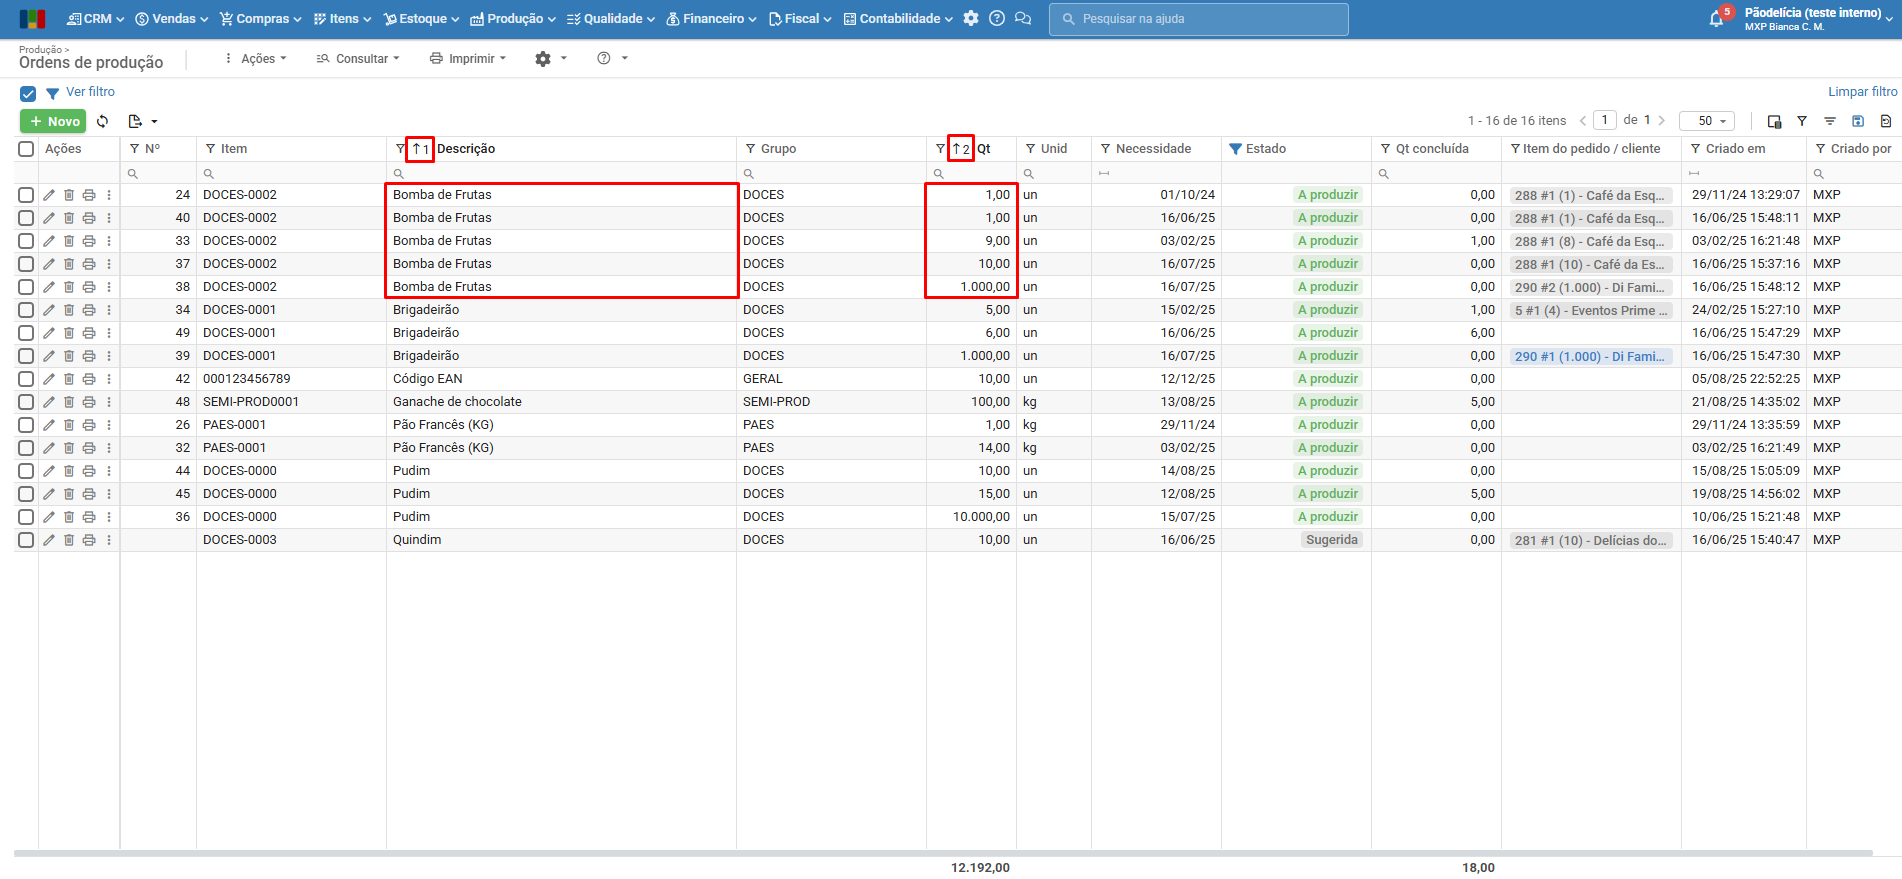This screenshot has height=879, width=1902.
Task: Open the Produção menu
Action: click(513, 19)
